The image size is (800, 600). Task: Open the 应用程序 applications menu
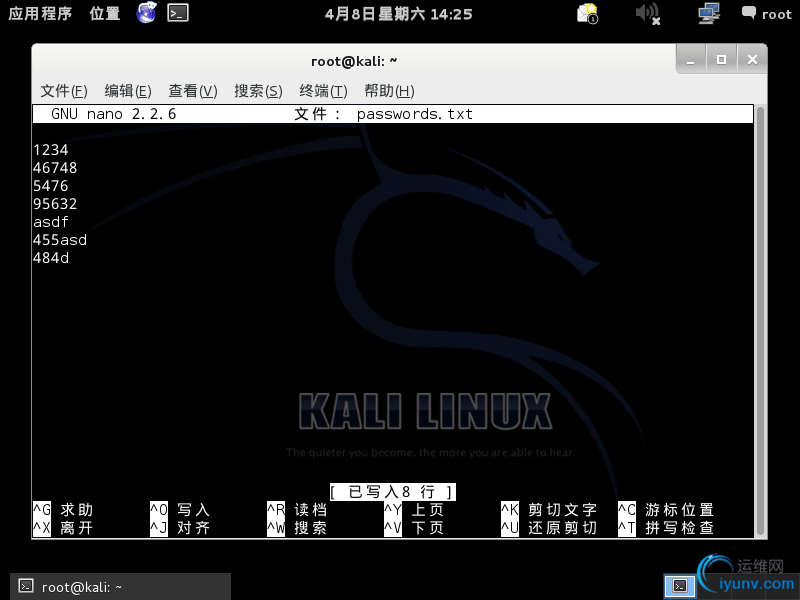tap(40, 13)
